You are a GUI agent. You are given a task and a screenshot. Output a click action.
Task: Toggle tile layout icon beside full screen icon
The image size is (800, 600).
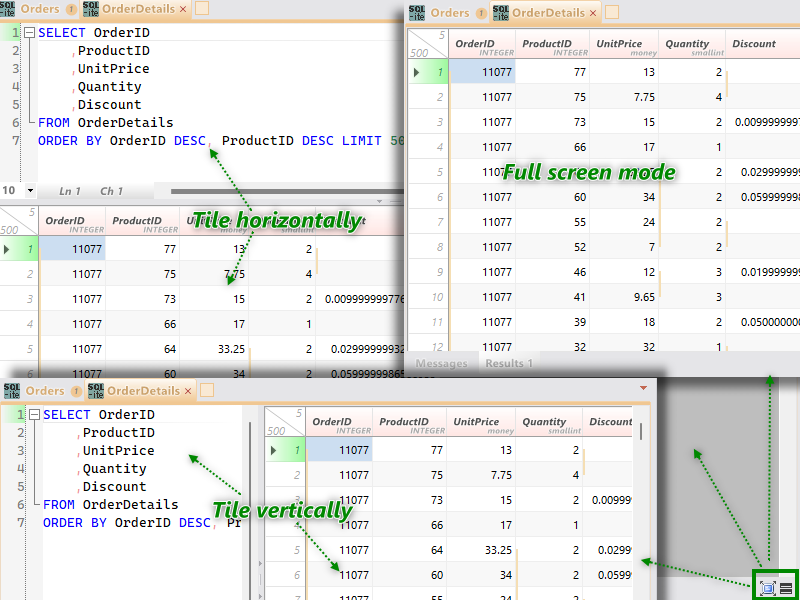pos(786,589)
